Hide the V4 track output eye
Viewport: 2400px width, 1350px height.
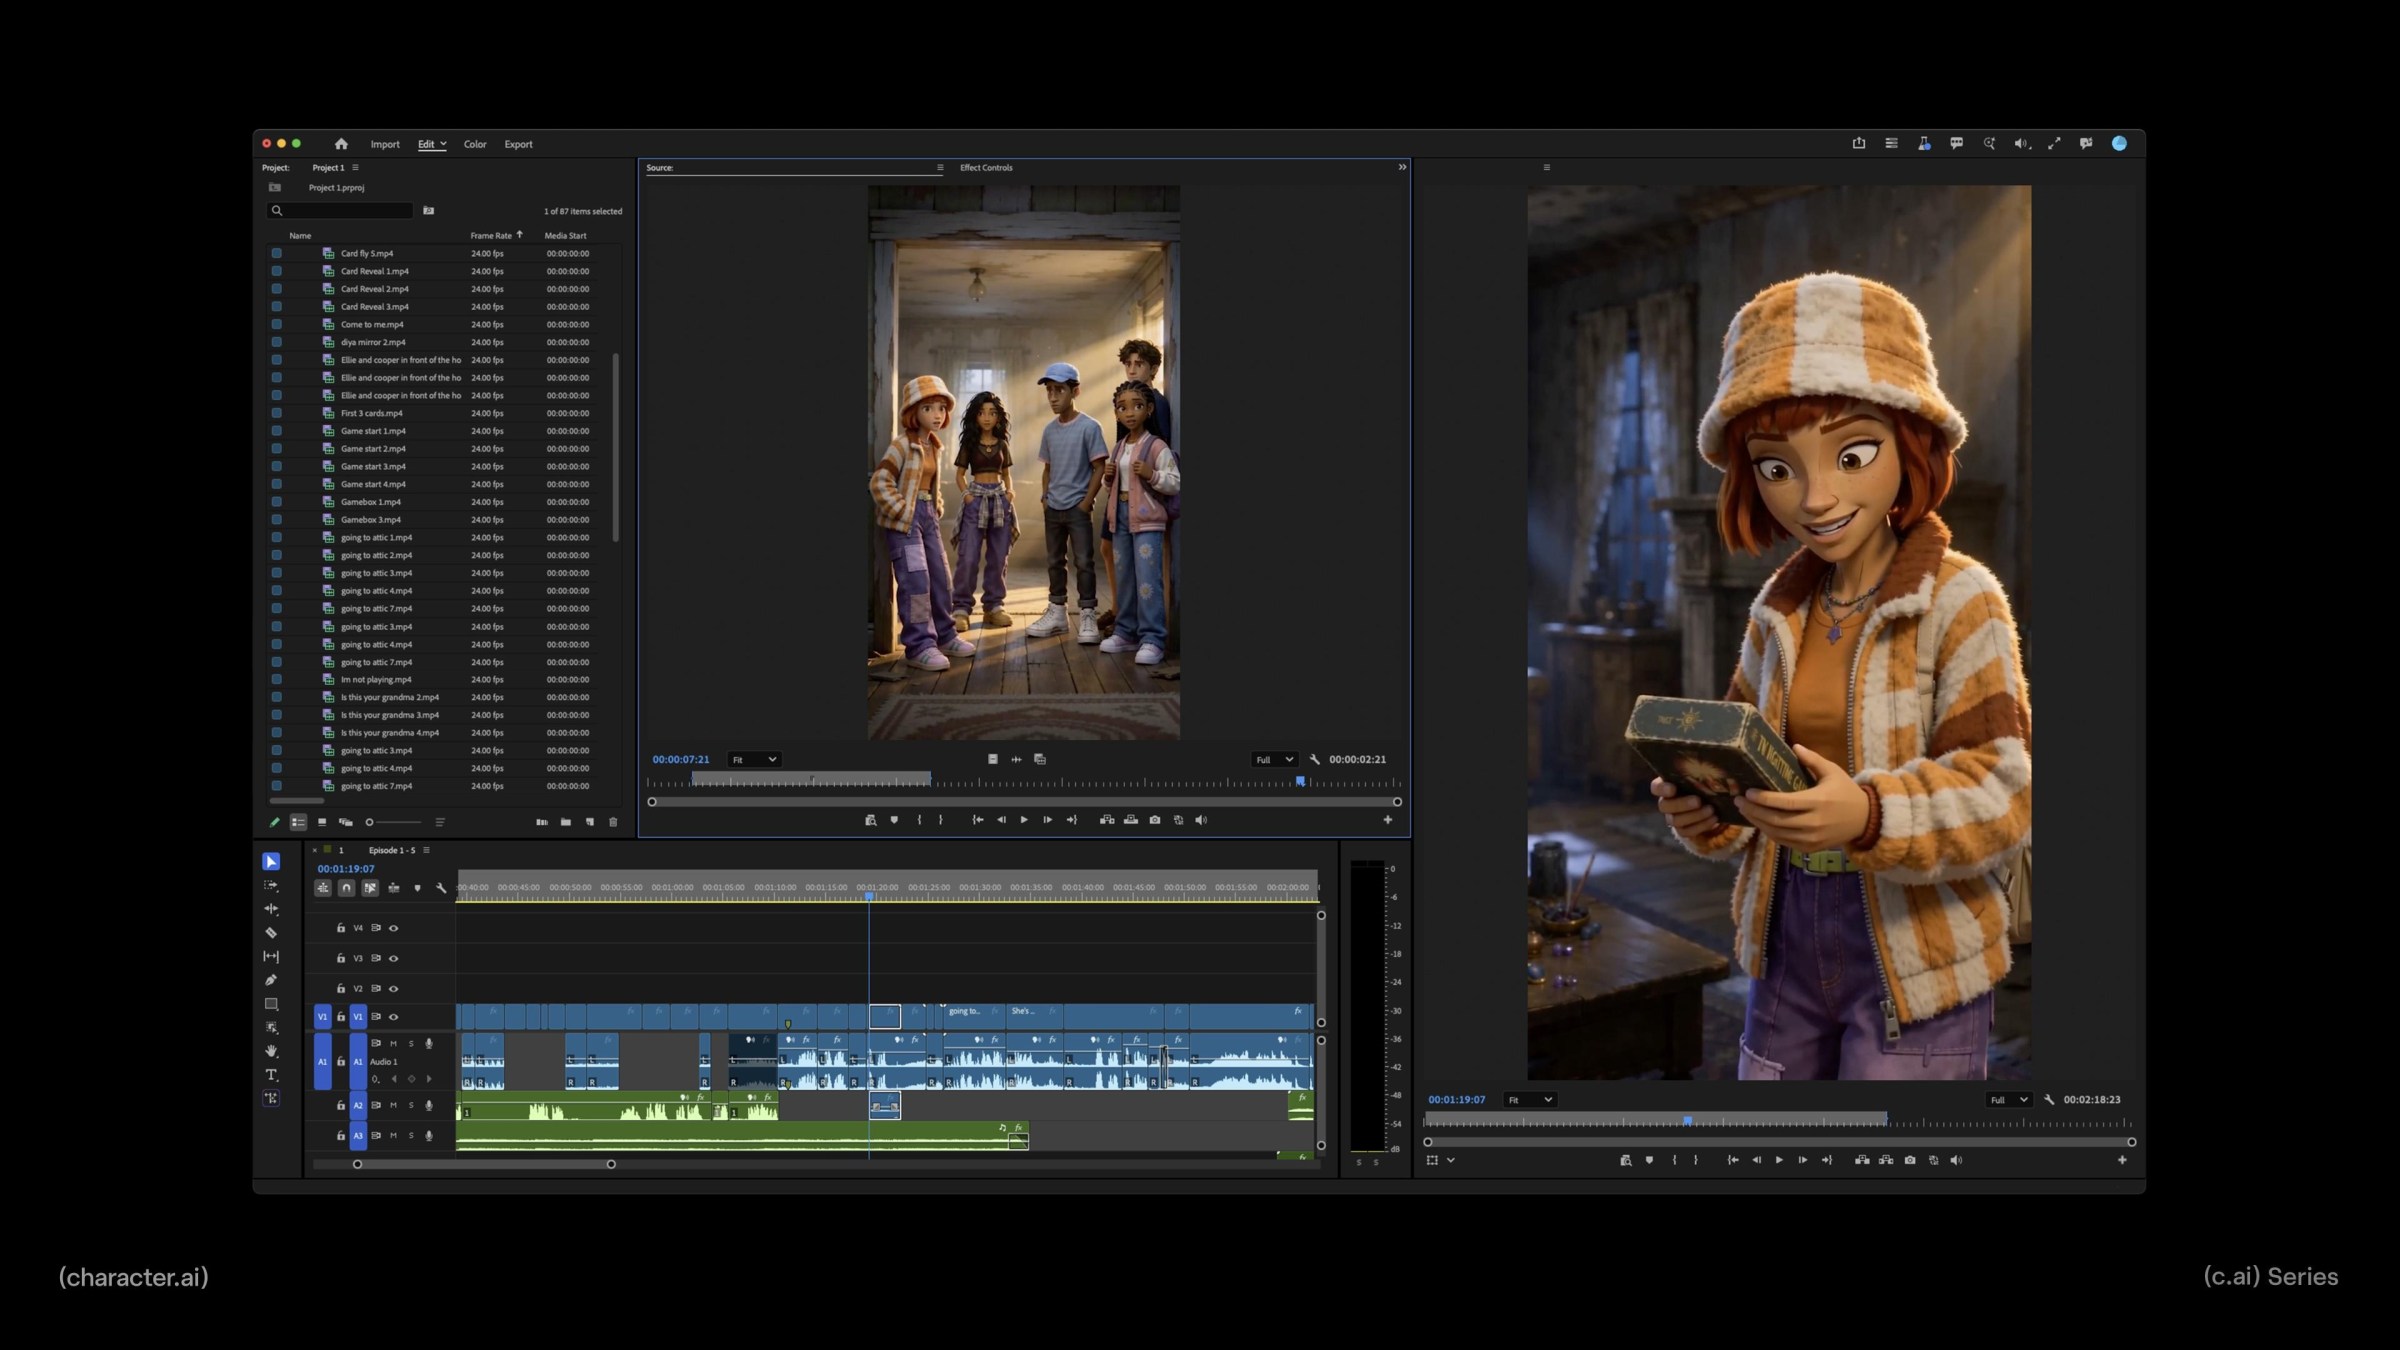click(x=394, y=928)
